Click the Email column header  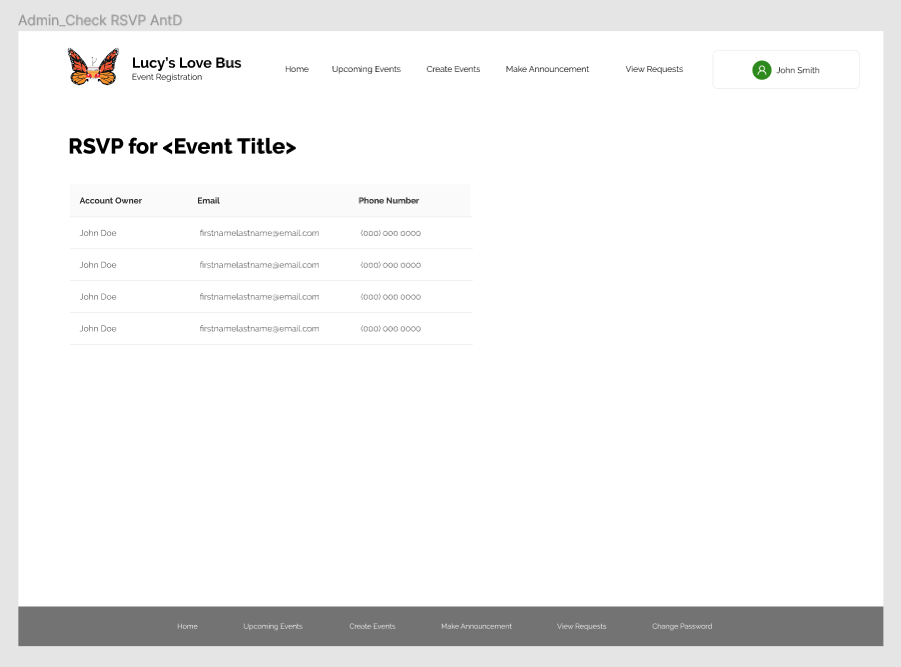208,201
